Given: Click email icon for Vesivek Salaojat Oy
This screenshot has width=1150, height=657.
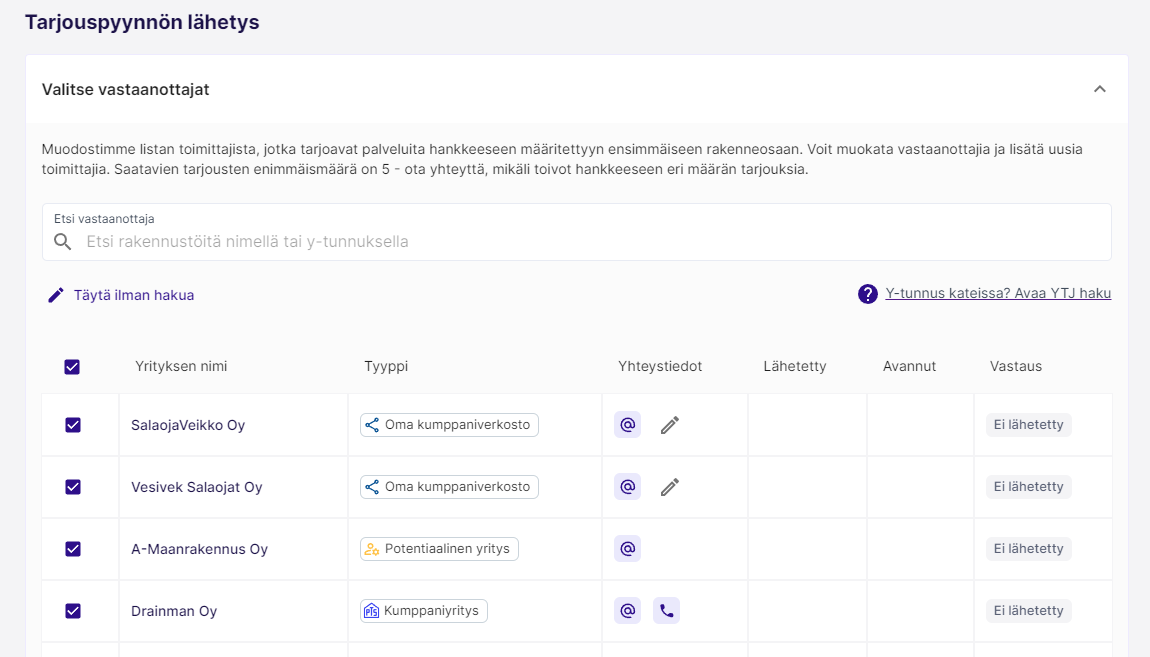Looking at the screenshot, I should click(x=627, y=487).
